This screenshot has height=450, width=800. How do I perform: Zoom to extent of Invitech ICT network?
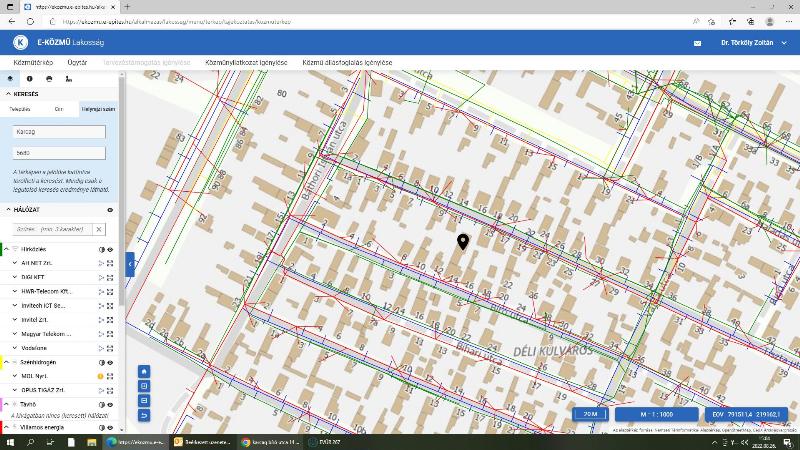click(x=110, y=306)
